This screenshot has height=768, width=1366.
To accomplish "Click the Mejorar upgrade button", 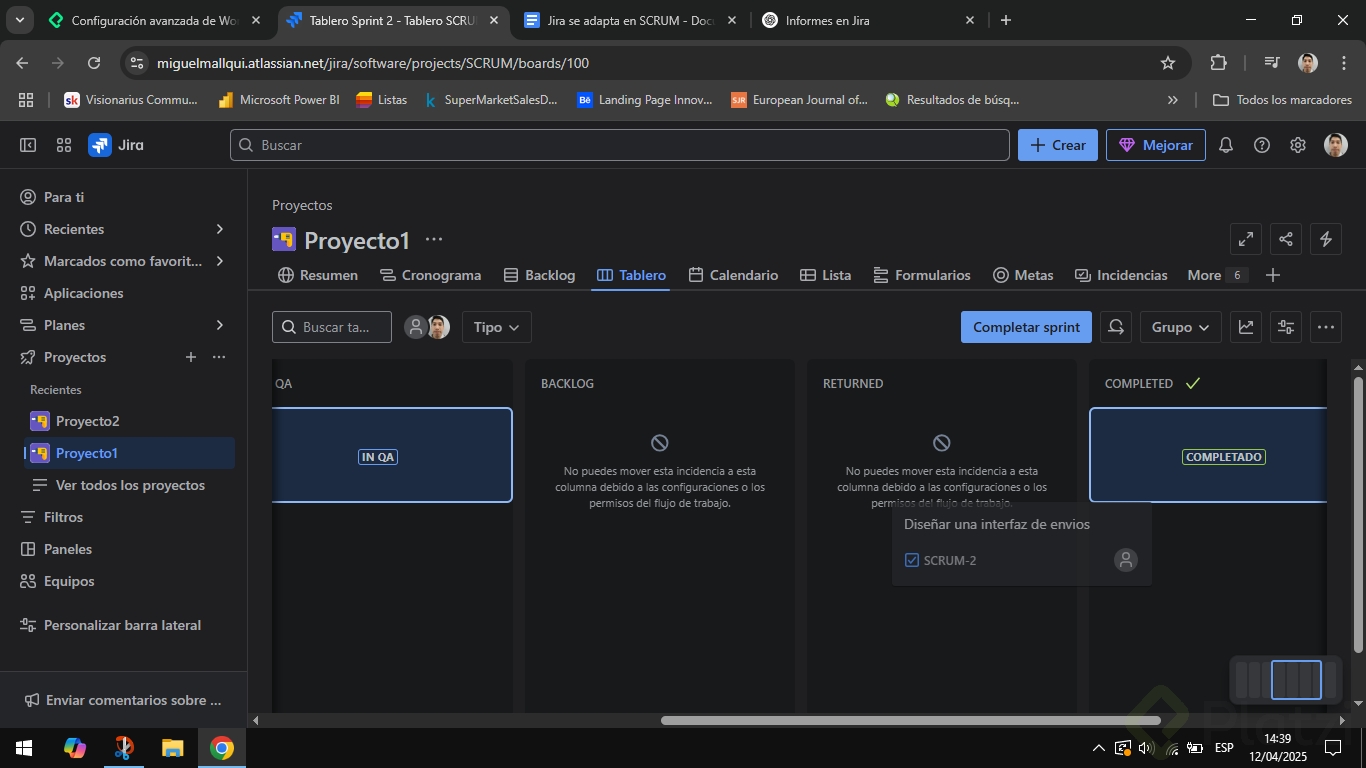I will click(1155, 145).
